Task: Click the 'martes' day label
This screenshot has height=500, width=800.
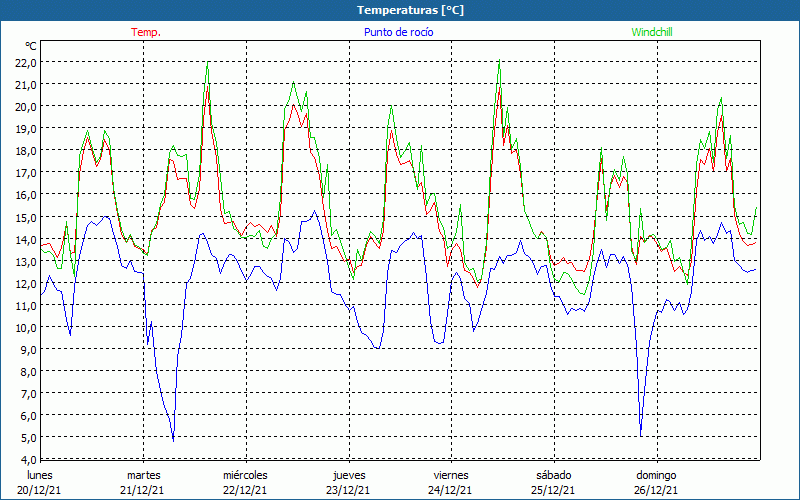Action: point(143,475)
